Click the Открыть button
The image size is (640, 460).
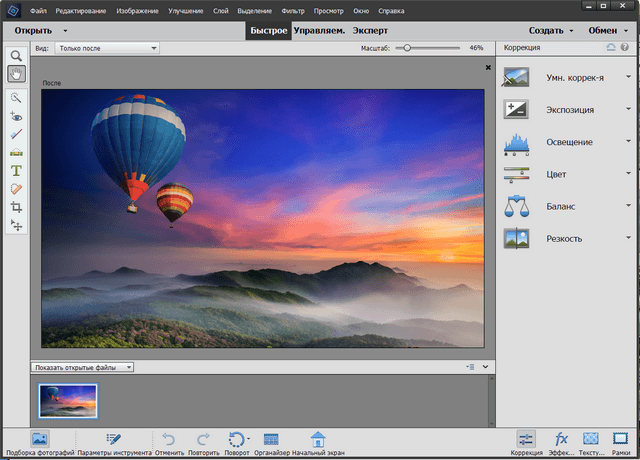(34, 30)
